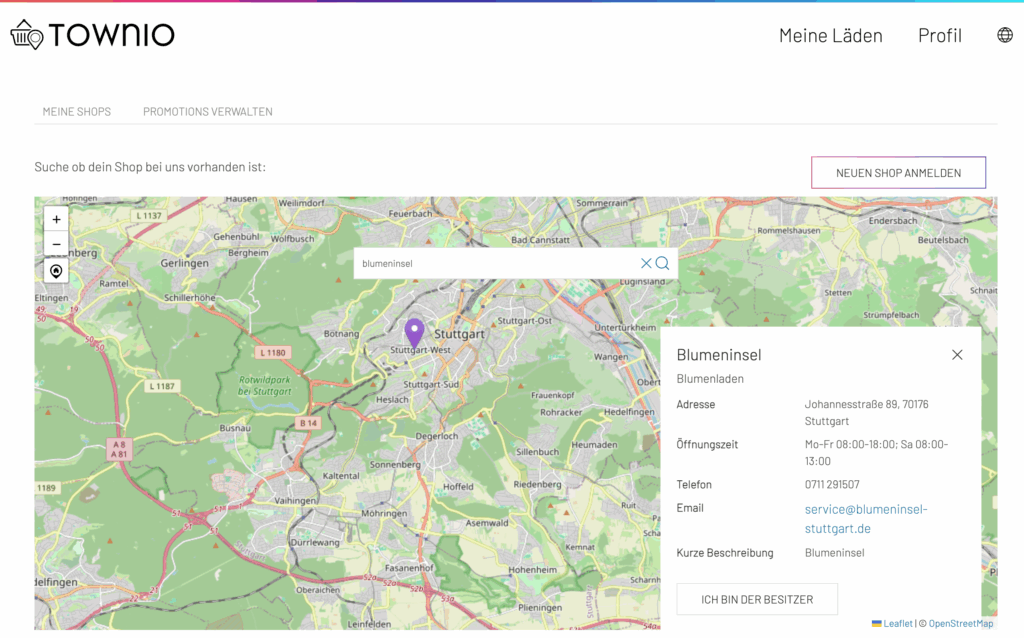Open the OpenStreetMap attribution link
Screen dimensions: 1024x638
960,623
